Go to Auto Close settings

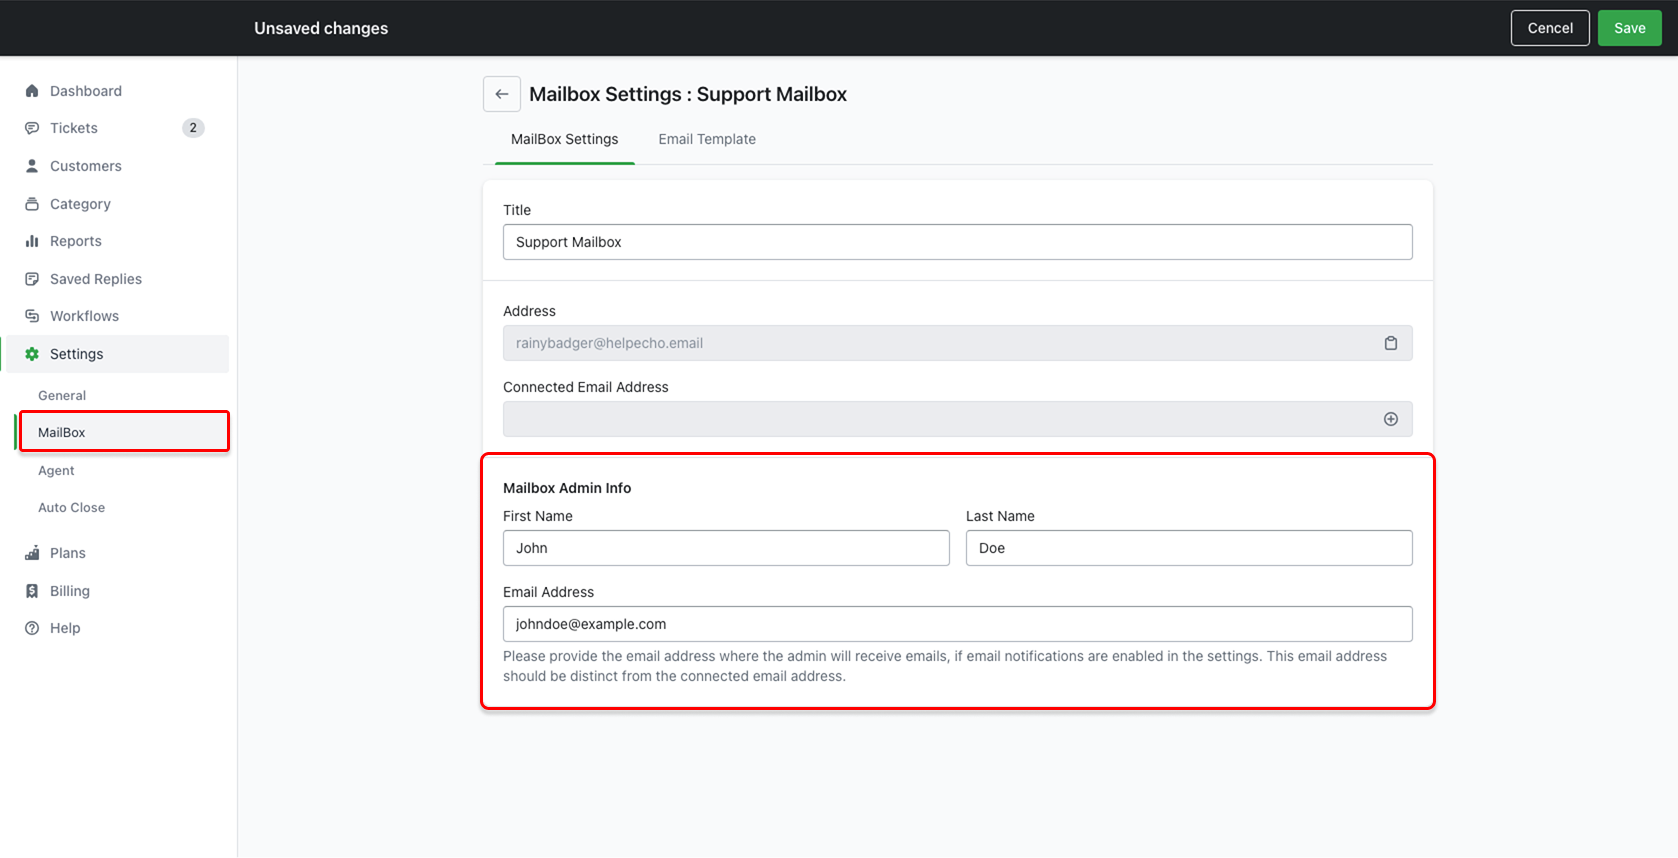[x=71, y=507]
